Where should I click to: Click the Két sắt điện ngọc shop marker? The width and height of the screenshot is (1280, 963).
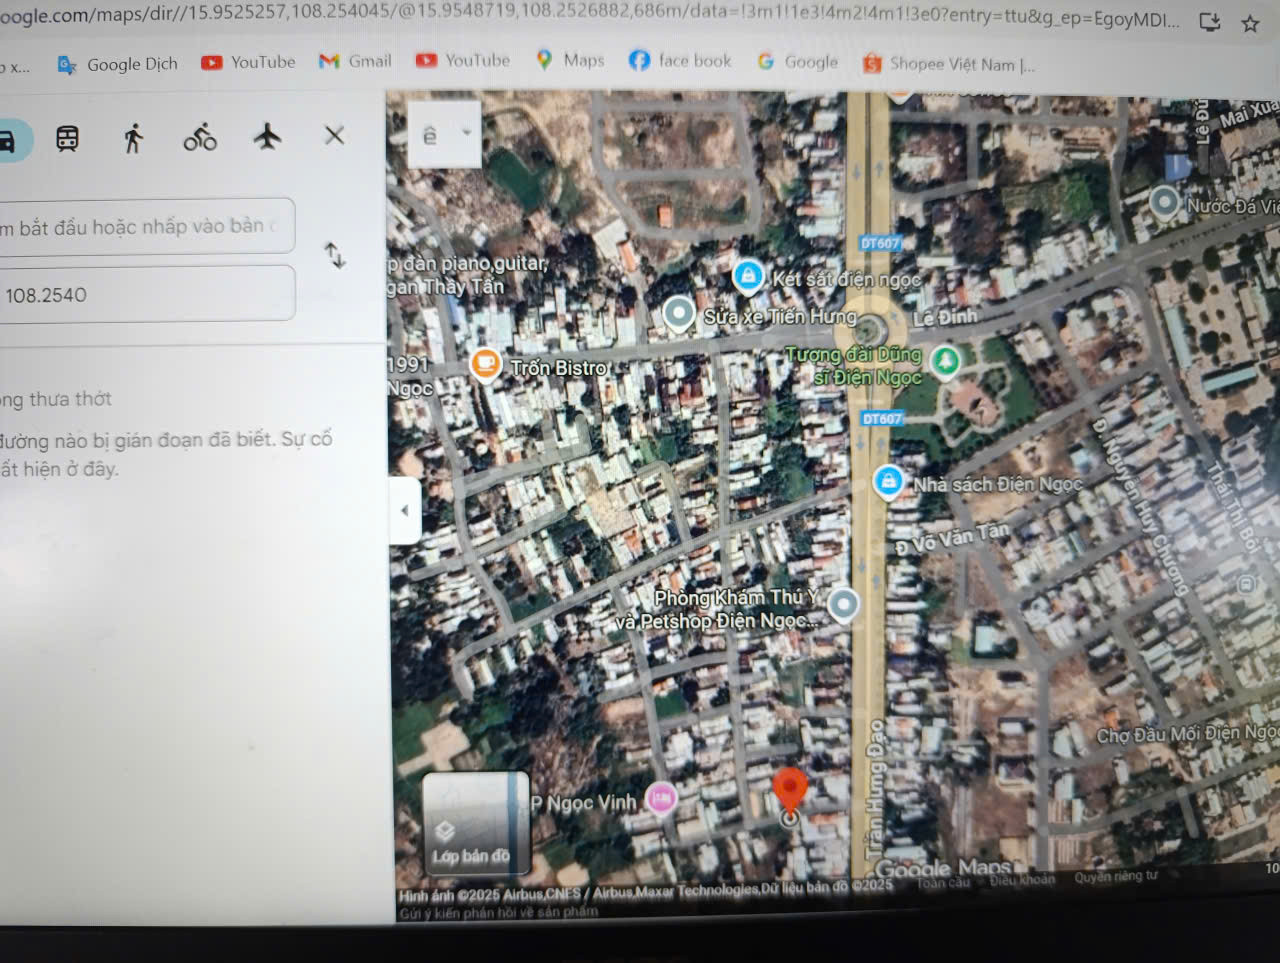[748, 275]
